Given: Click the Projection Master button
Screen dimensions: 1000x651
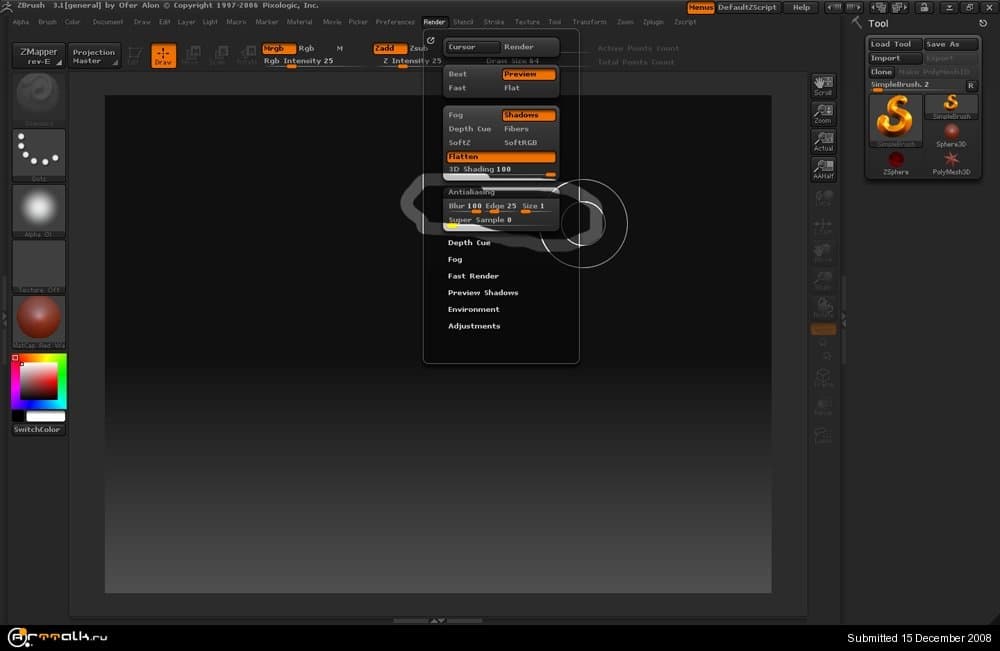Looking at the screenshot, I should pyautogui.click(x=94, y=57).
